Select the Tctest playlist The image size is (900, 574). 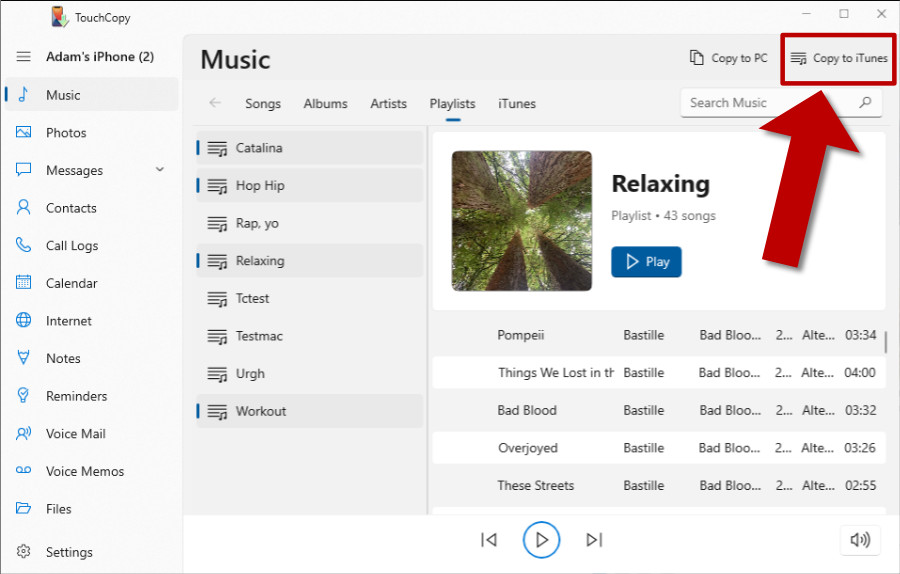(x=309, y=298)
